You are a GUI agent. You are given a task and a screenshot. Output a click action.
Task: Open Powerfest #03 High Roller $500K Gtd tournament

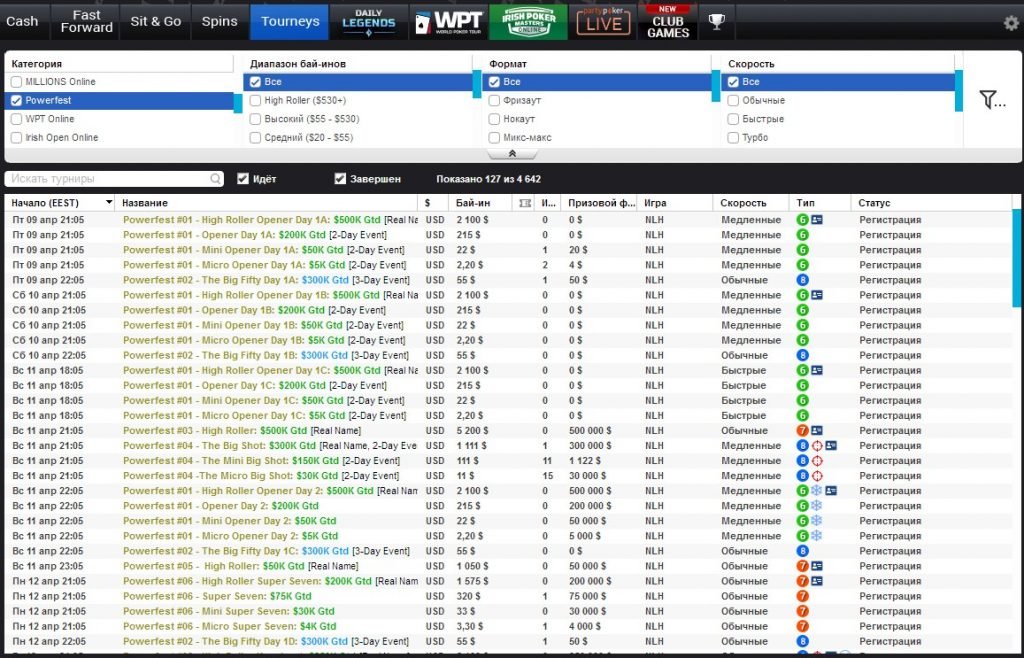coord(214,430)
